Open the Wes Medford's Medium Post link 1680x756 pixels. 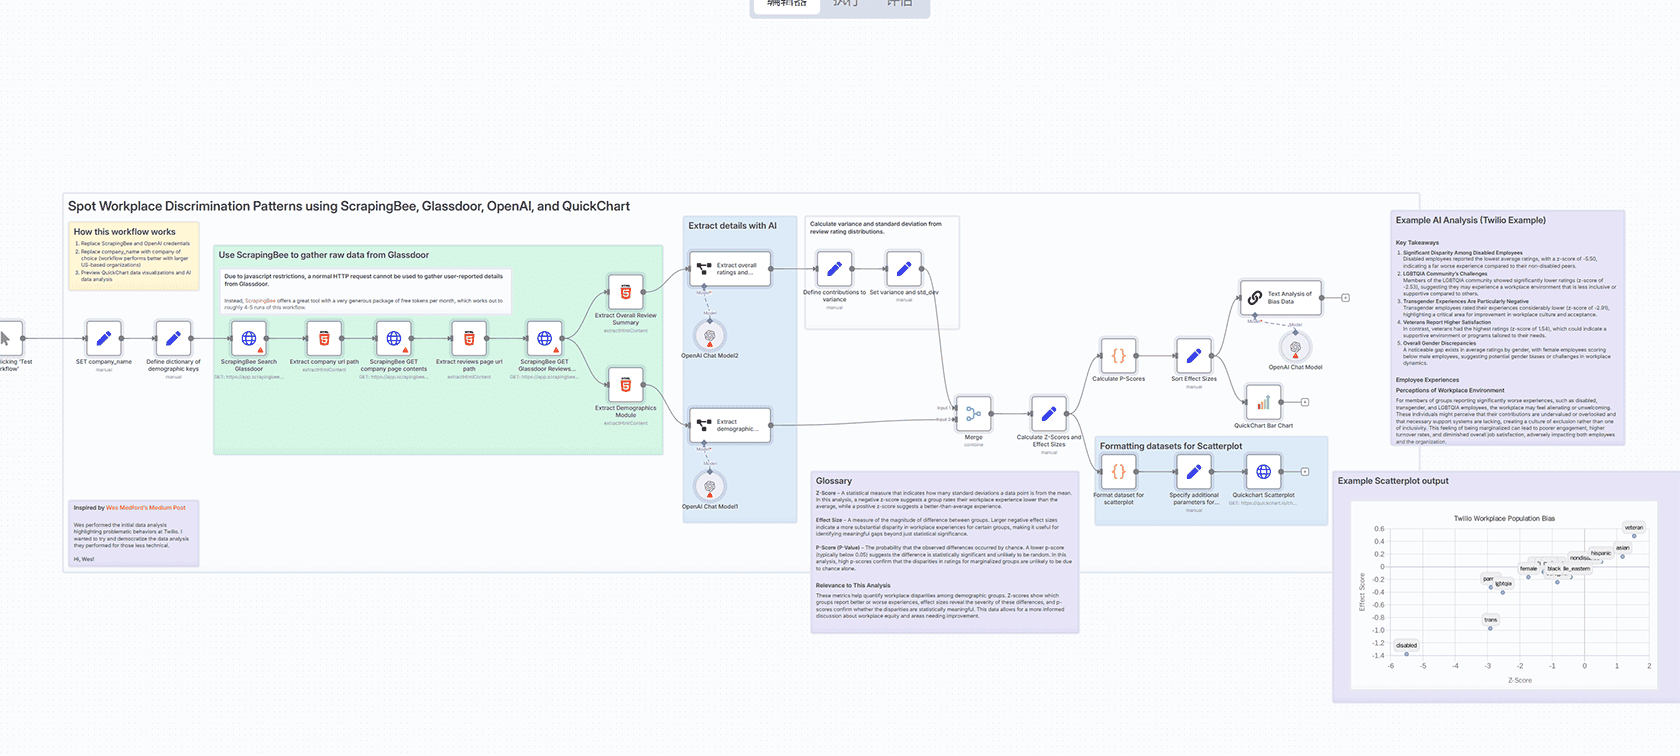[145, 508]
